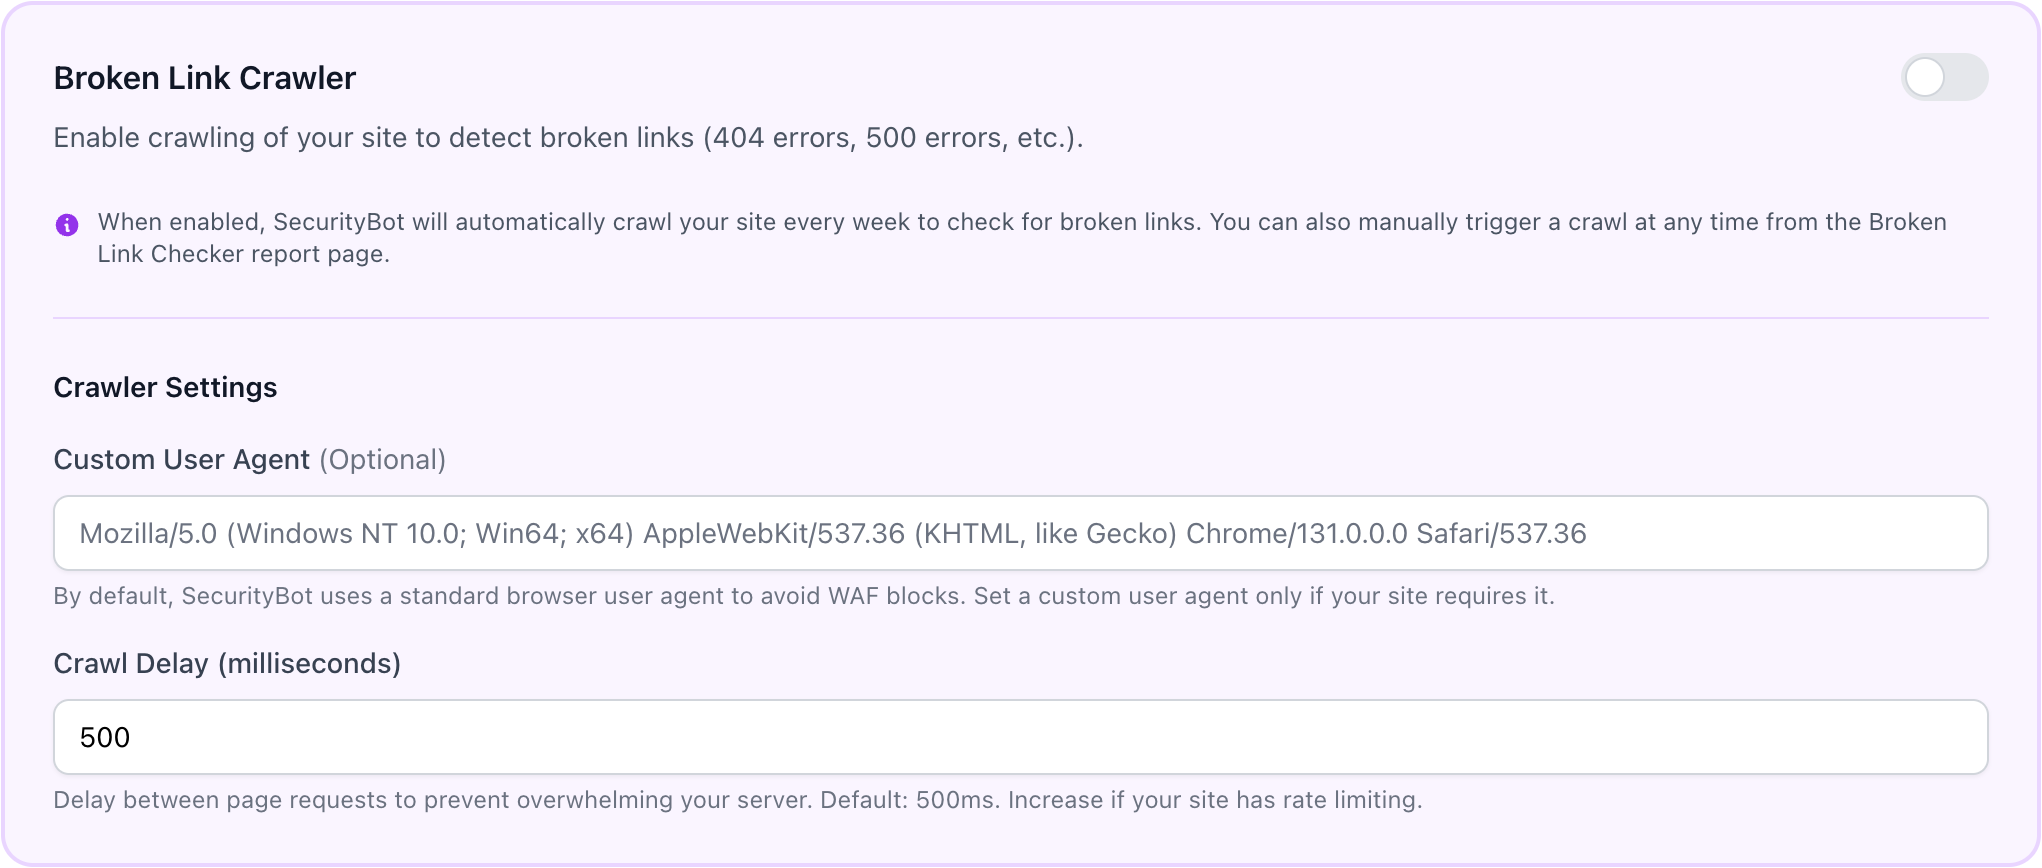Viewport: 2042px width, 868px height.
Task: Click the purple info icon
Action: click(x=67, y=224)
